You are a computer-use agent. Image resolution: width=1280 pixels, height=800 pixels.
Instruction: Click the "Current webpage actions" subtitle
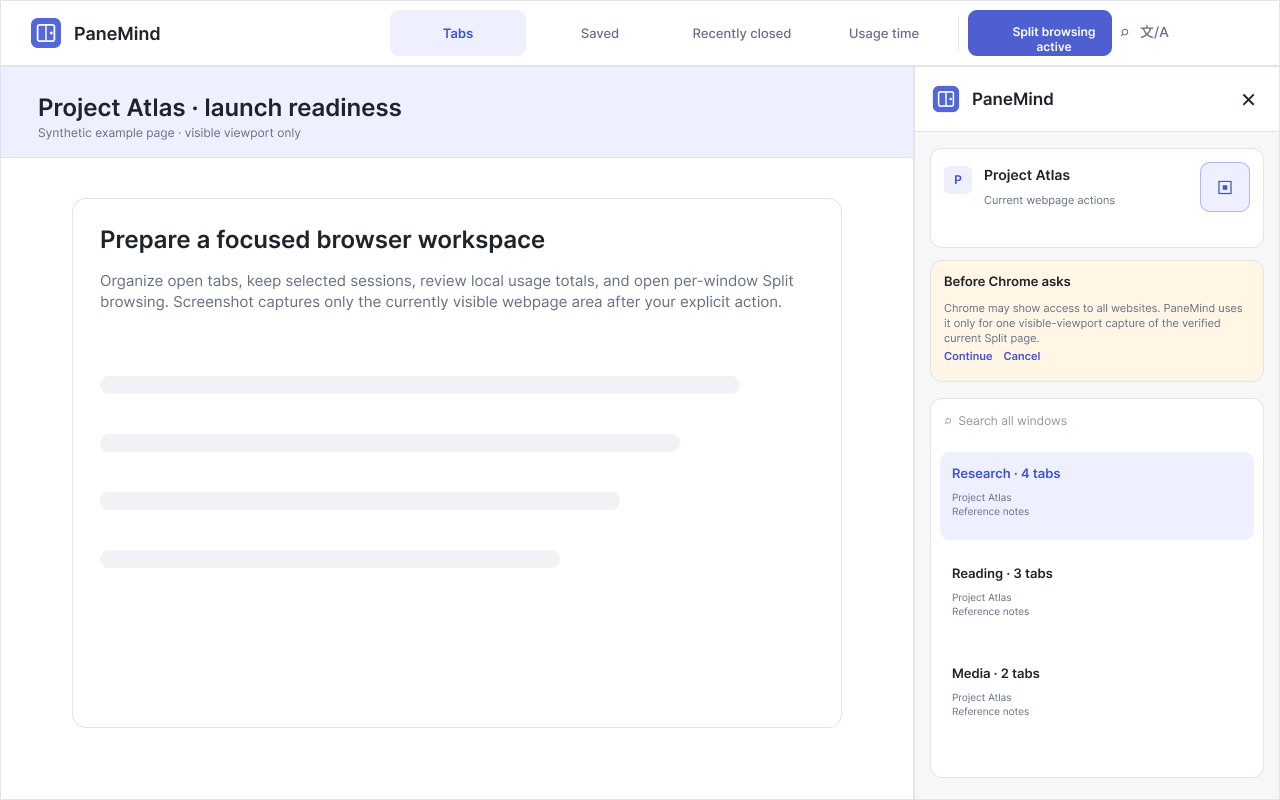tap(1049, 200)
